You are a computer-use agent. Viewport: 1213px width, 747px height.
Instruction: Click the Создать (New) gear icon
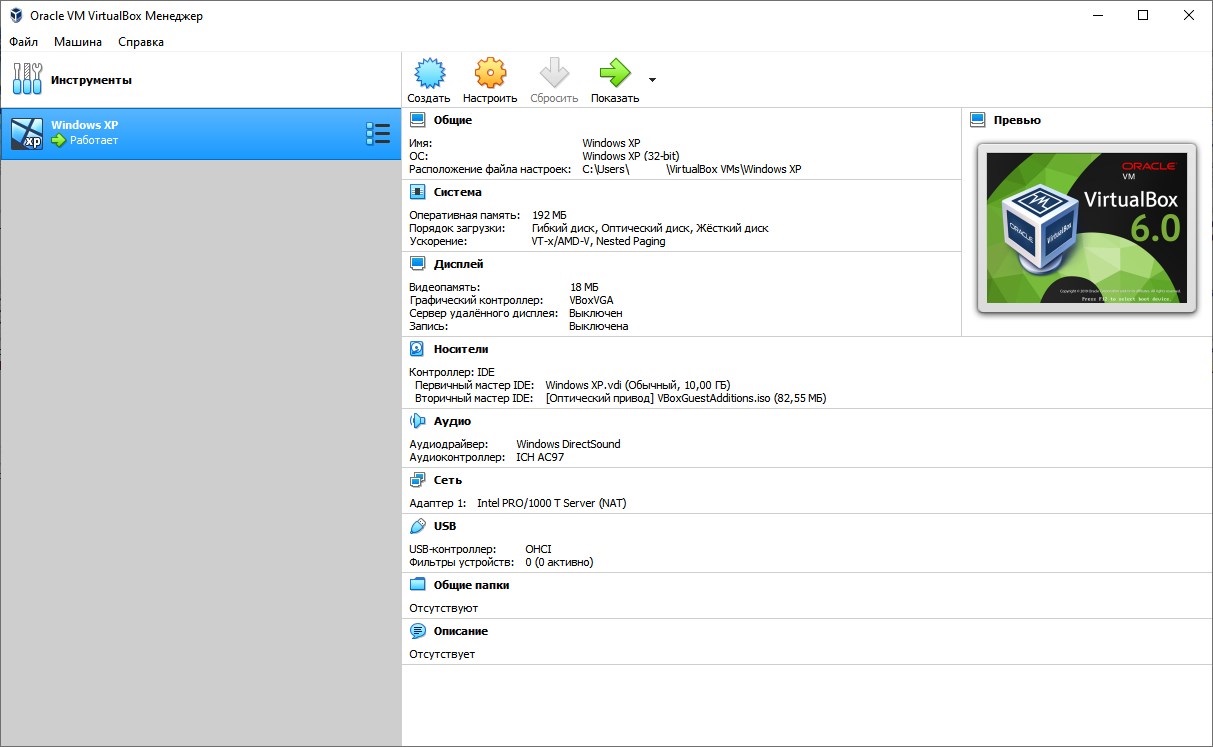pyautogui.click(x=428, y=73)
